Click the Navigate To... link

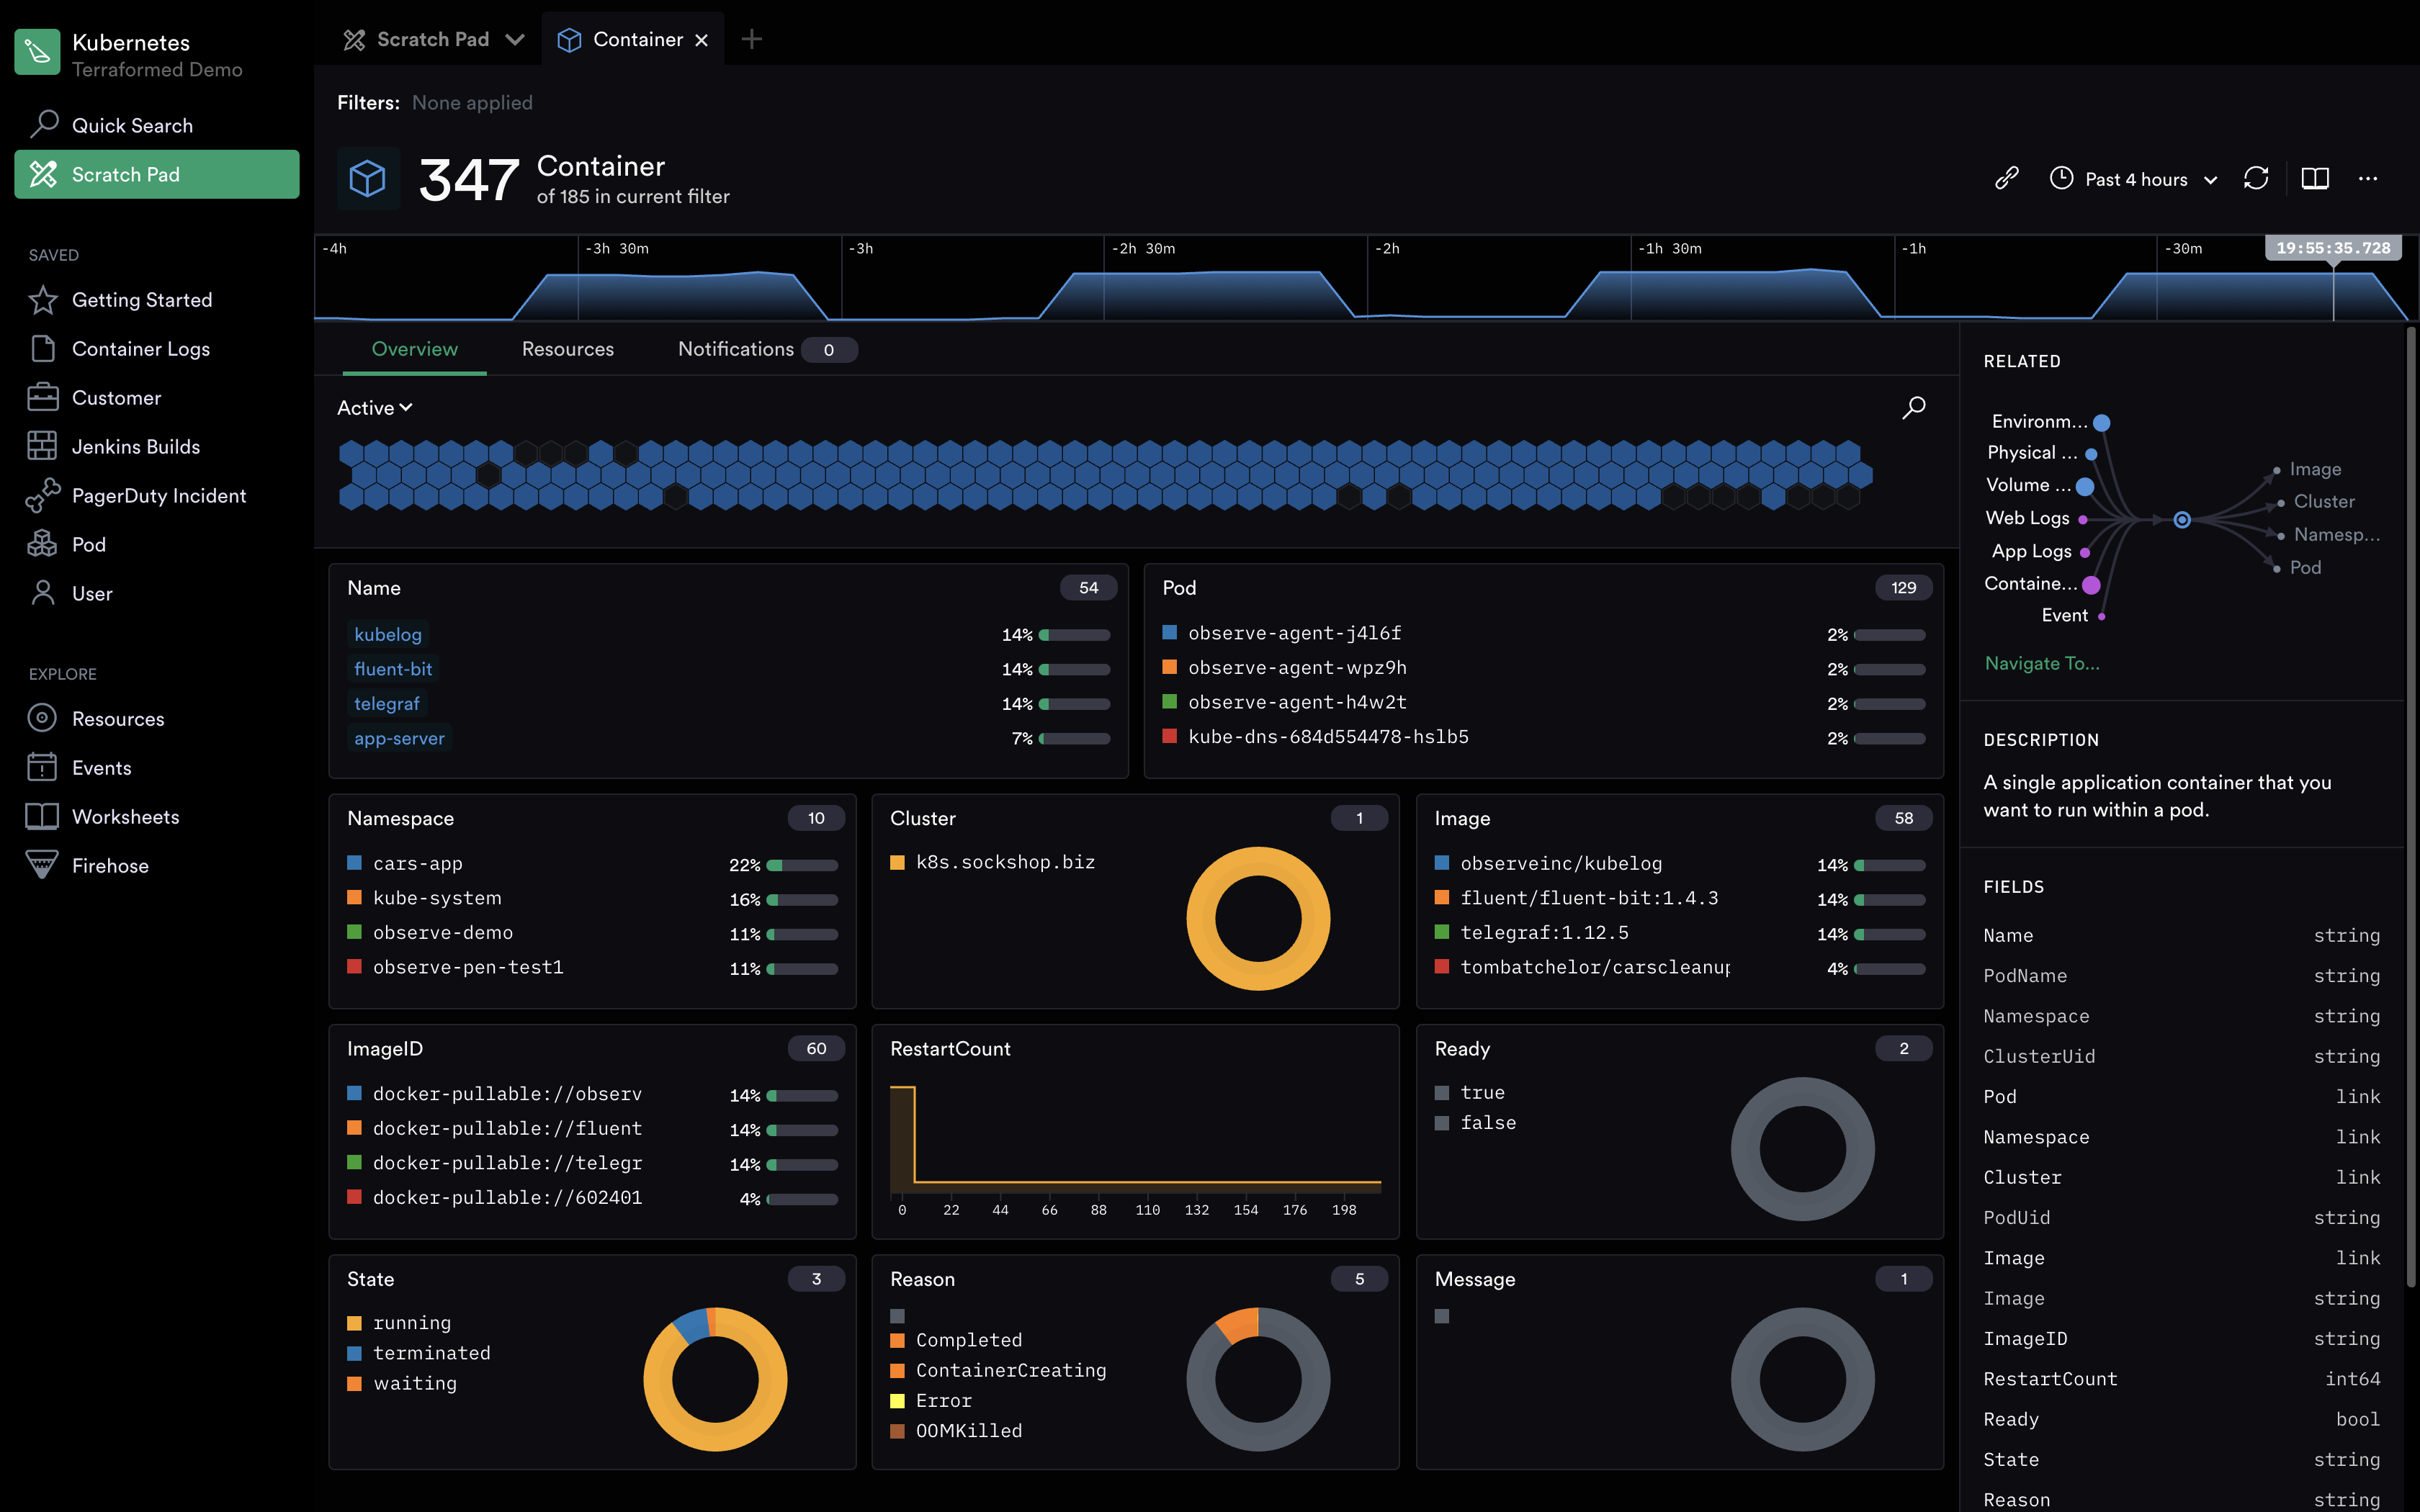[2042, 663]
